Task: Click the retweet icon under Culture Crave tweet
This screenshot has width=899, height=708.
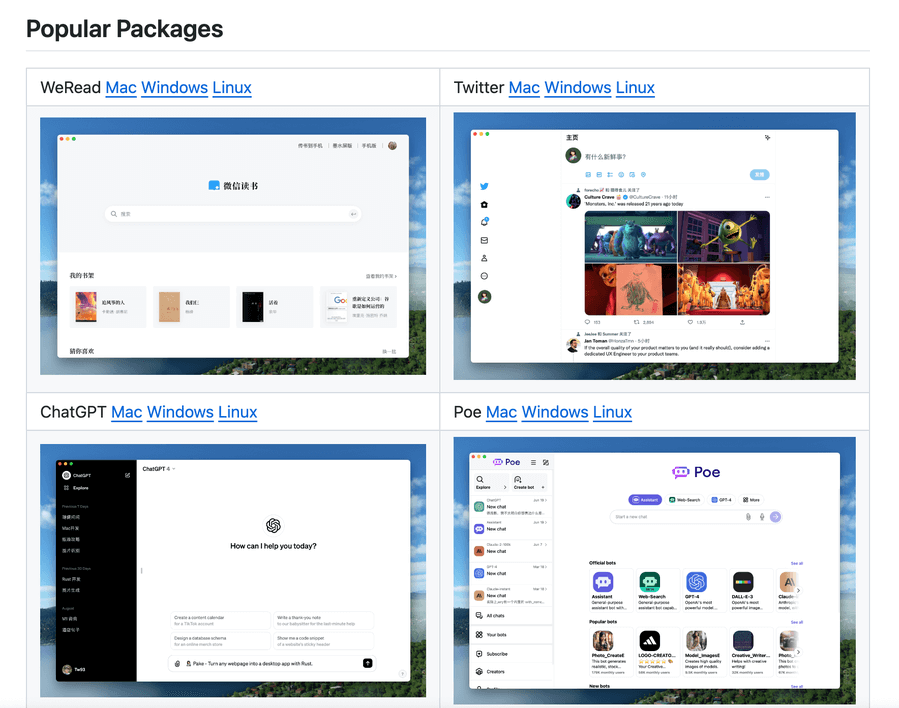Action: pyautogui.click(x=636, y=322)
